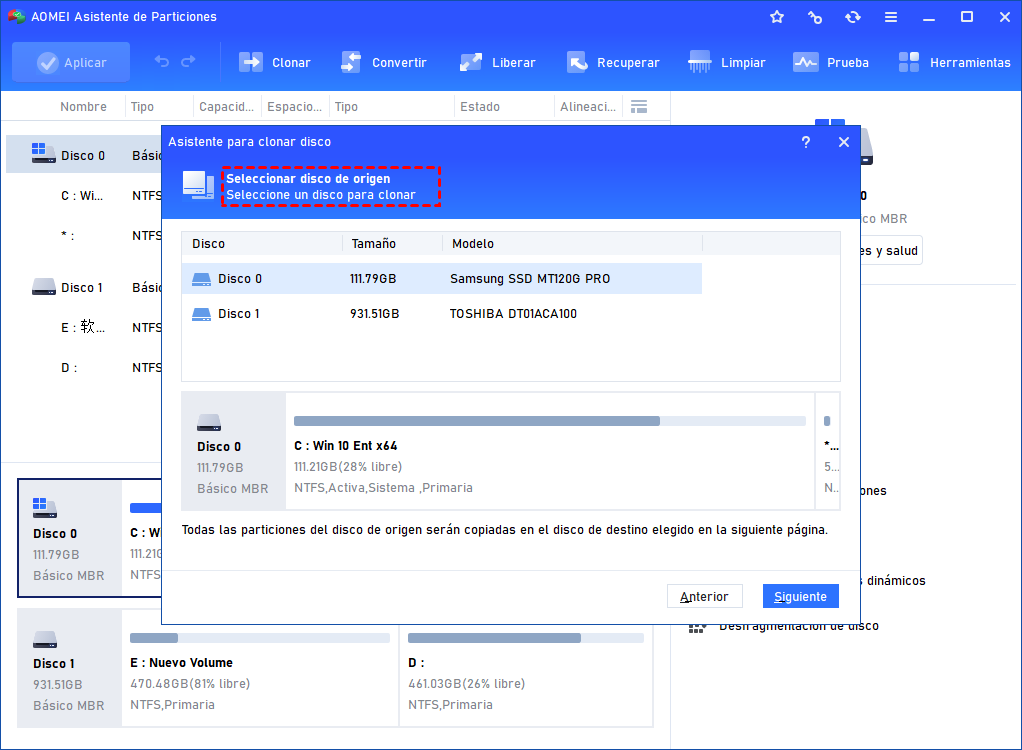Close the Asistente para clonar disco dialog
This screenshot has height=750, width=1022.
tap(843, 142)
